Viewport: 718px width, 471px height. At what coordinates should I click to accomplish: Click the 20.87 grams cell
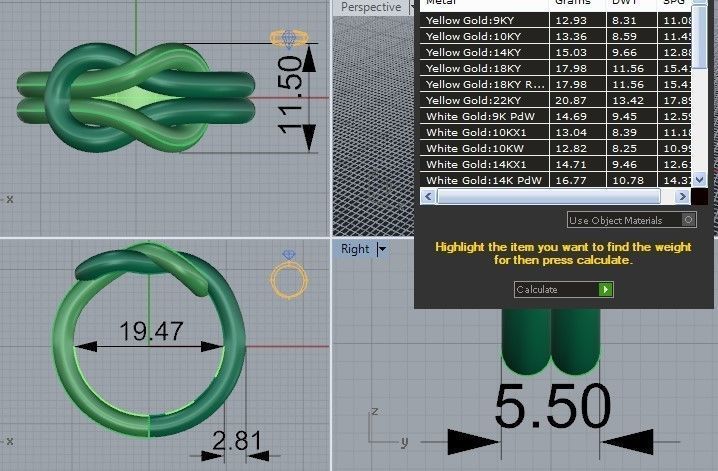(578, 100)
